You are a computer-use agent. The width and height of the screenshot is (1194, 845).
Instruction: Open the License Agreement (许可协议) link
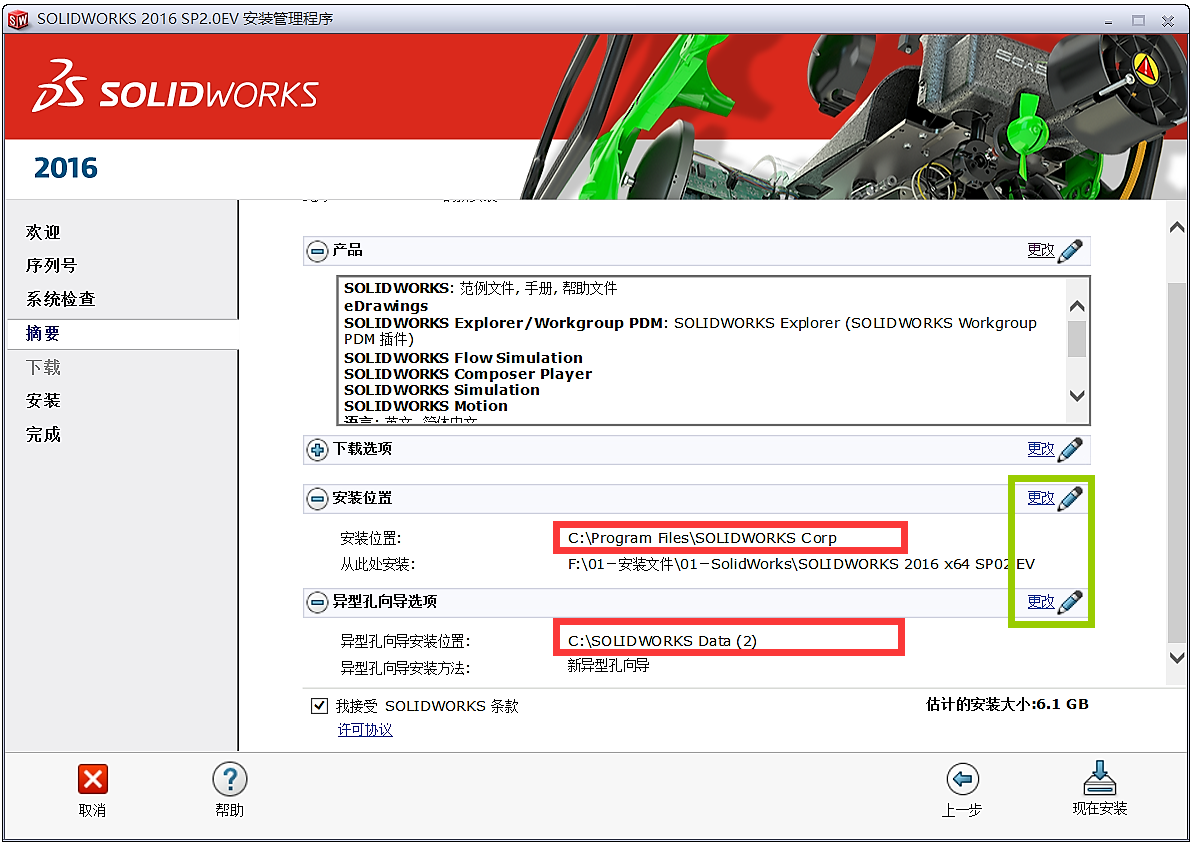365,730
